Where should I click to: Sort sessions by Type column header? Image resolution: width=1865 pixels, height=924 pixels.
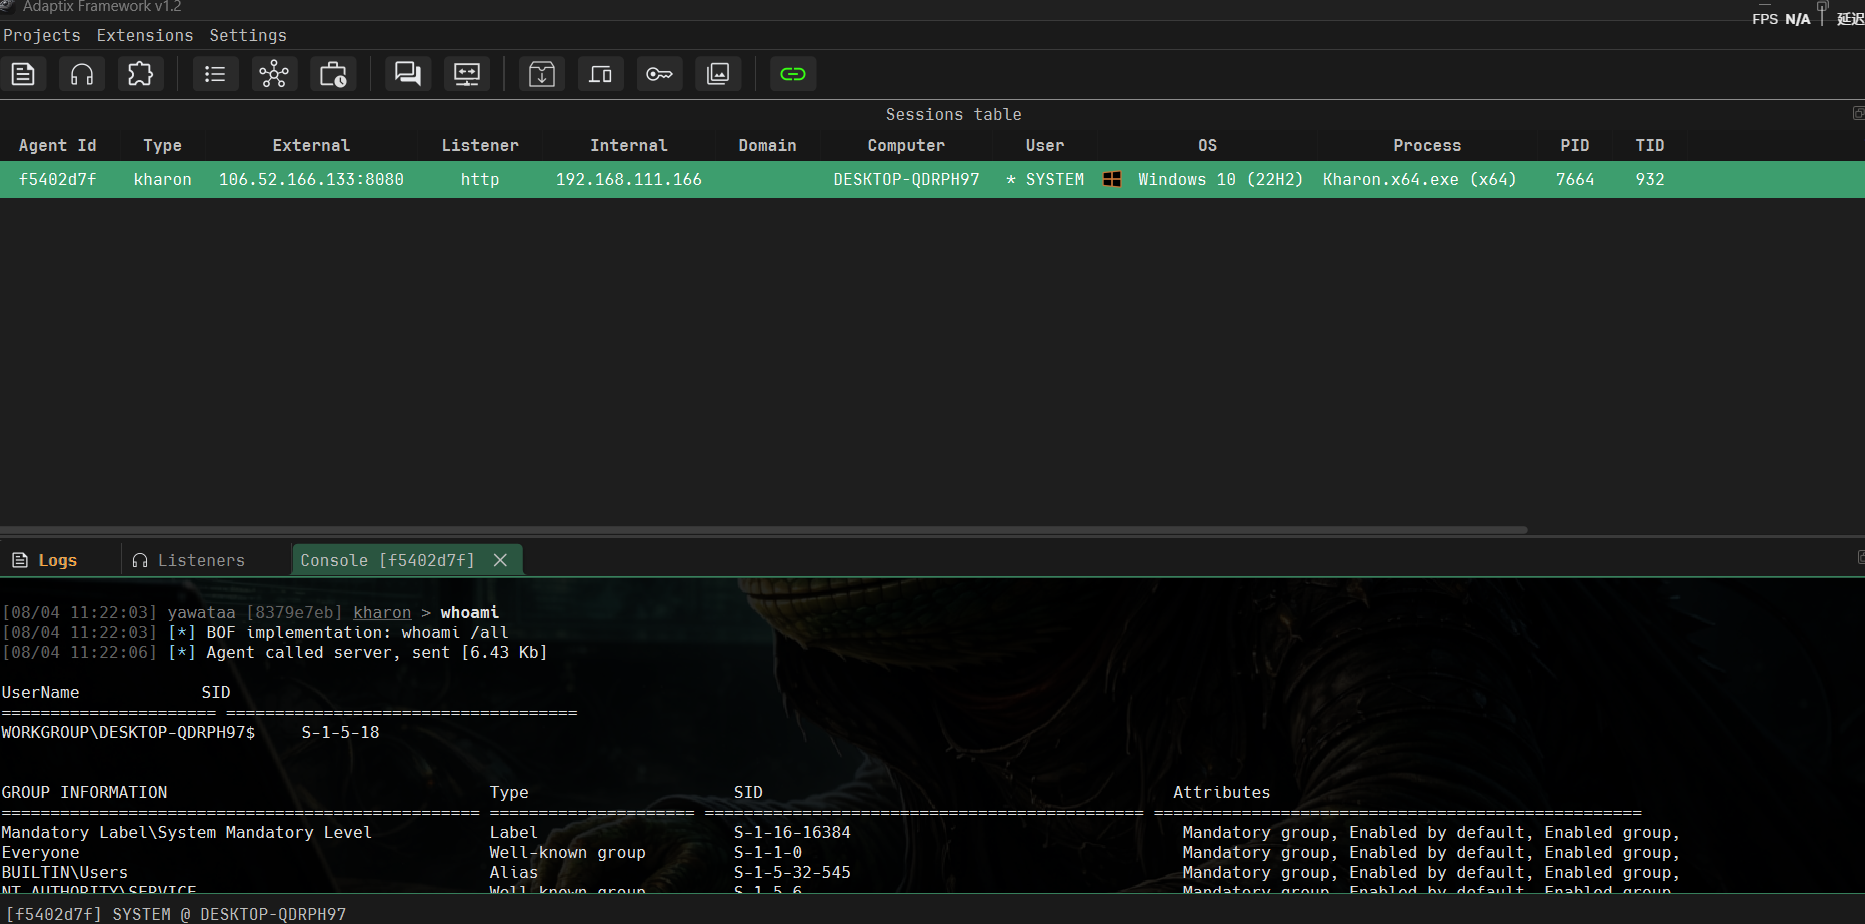[162, 146]
